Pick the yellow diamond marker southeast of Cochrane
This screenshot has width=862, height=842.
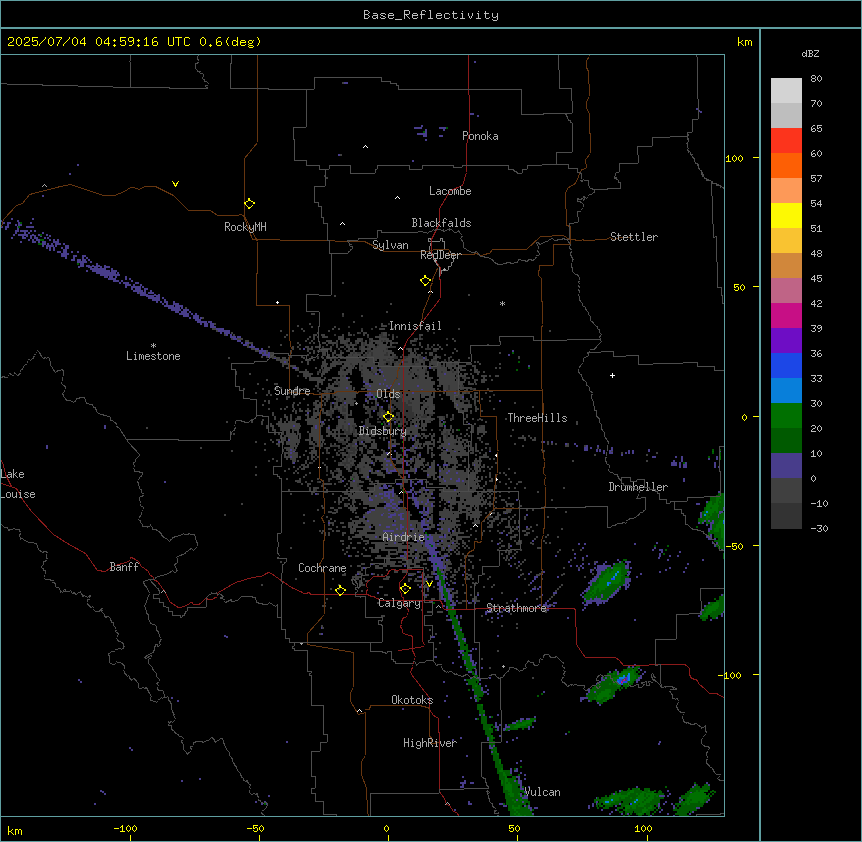pyautogui.click(x=340, y=590)
